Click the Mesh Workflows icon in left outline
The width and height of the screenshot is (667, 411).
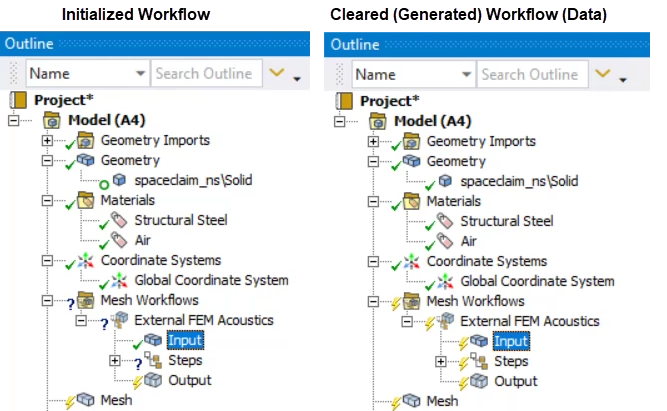pos(85,301)
